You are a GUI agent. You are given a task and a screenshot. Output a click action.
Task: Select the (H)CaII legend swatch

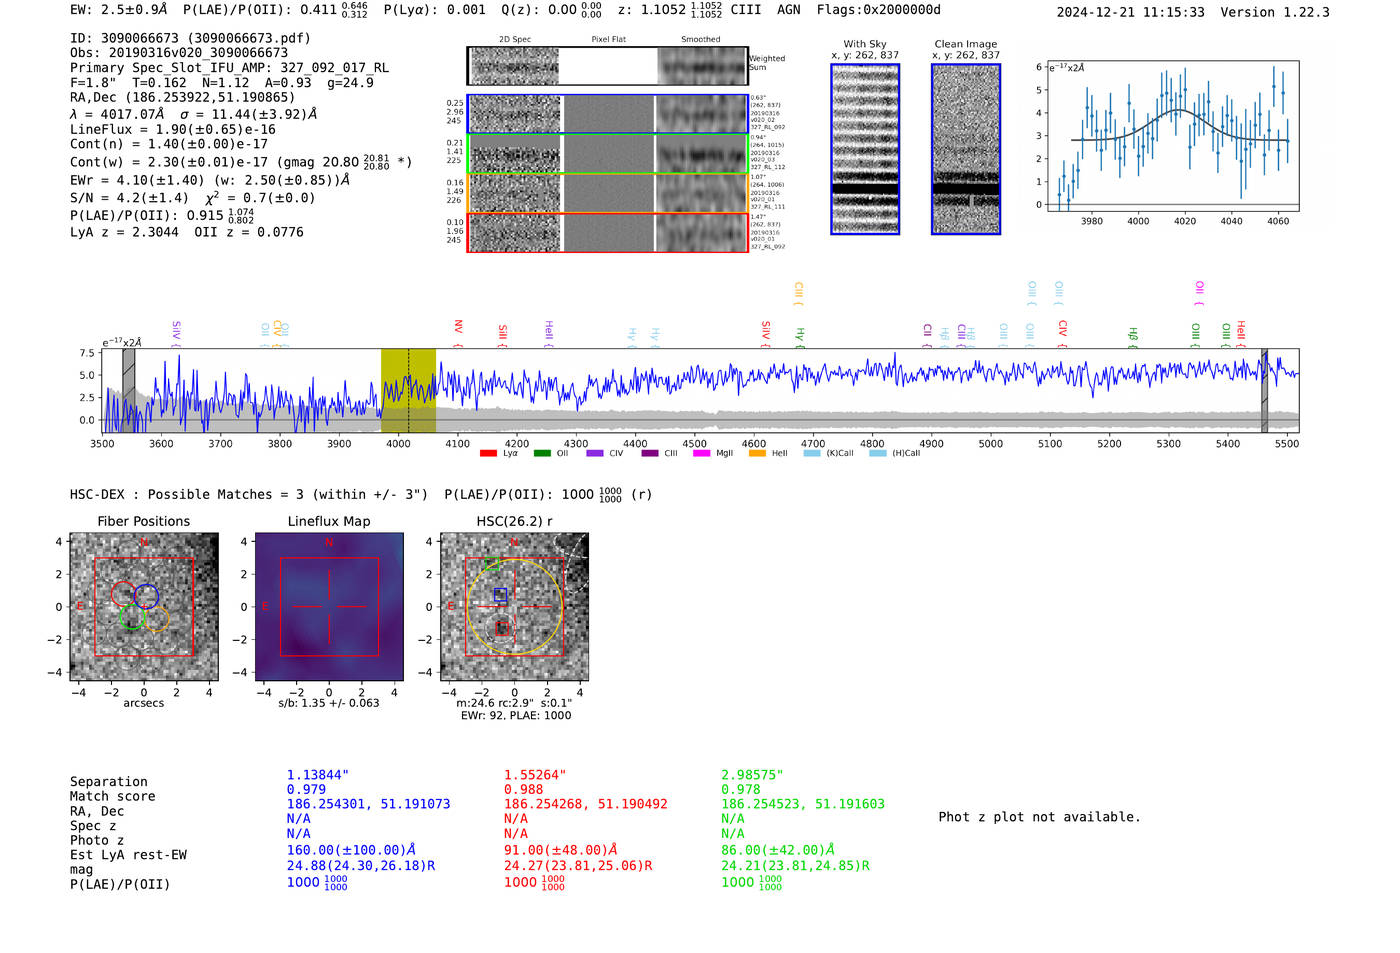point(878,453)
